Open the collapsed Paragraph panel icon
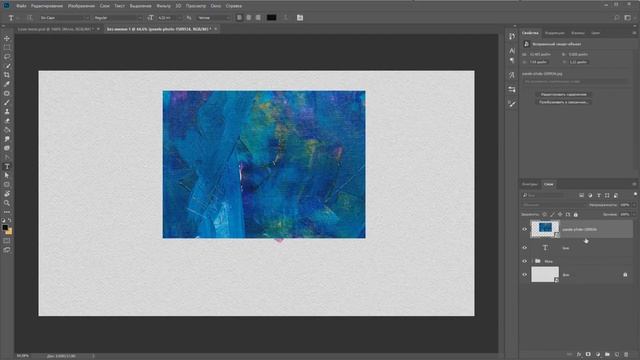This screenshot has height=360, width=640. (x=512, y=60)
